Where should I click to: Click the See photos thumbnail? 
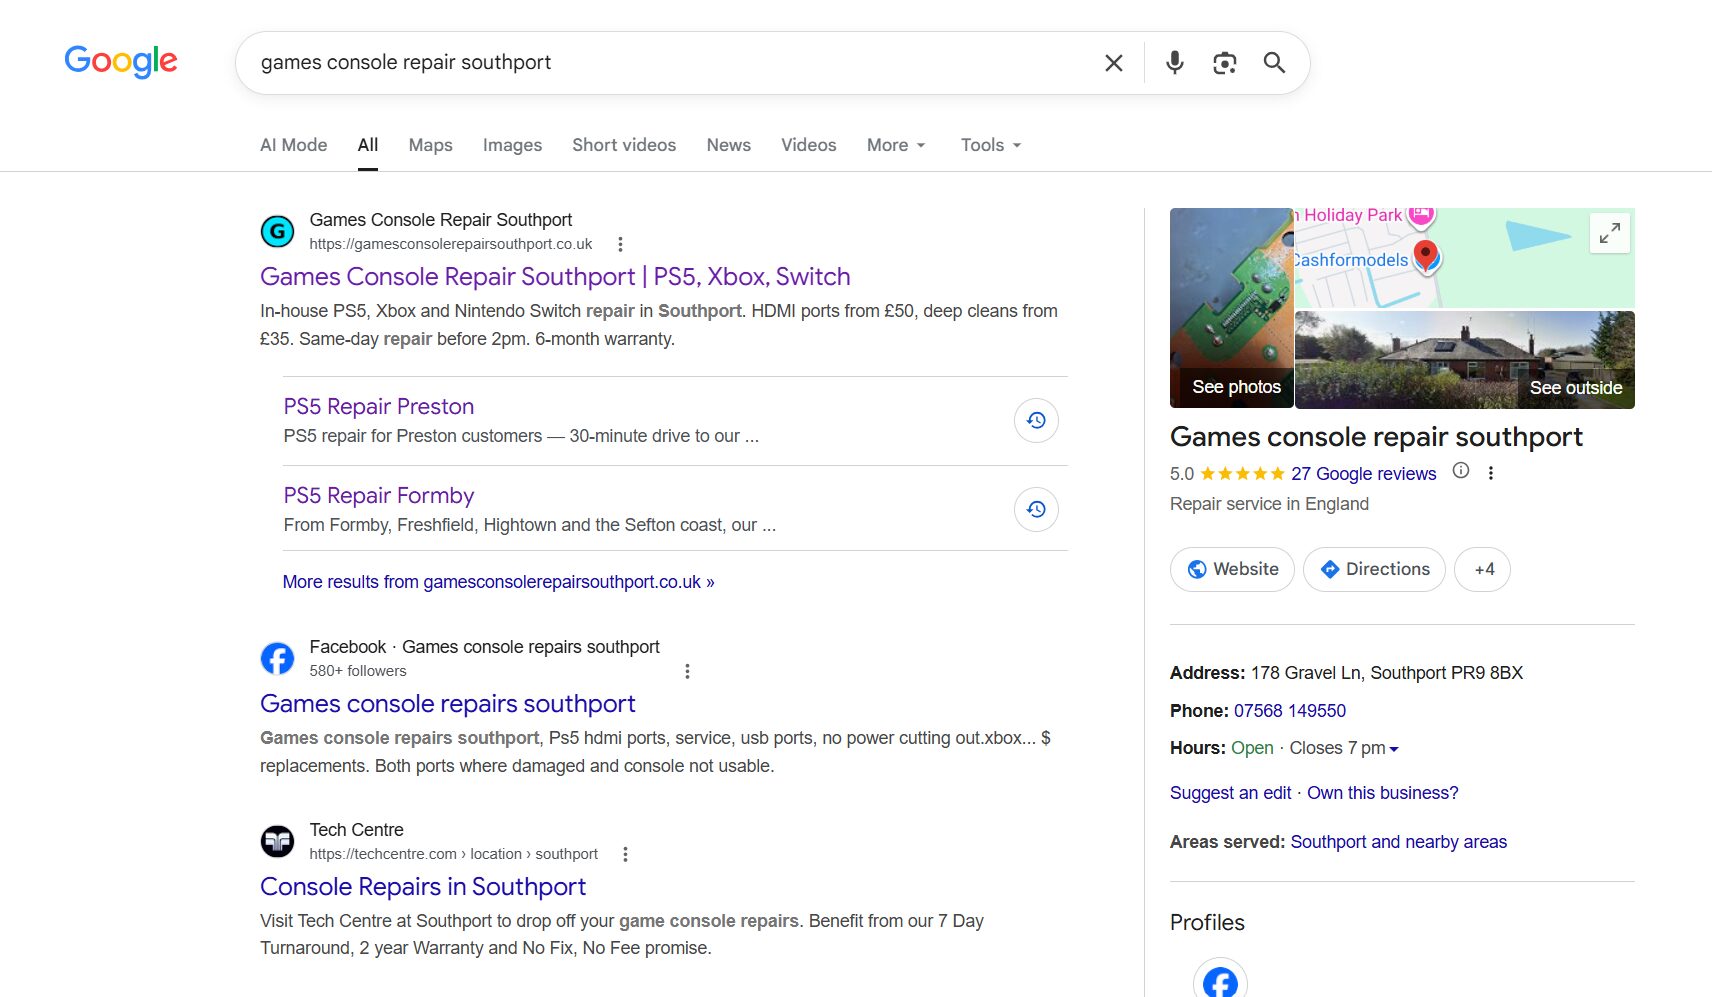(x=1232, y=308)
